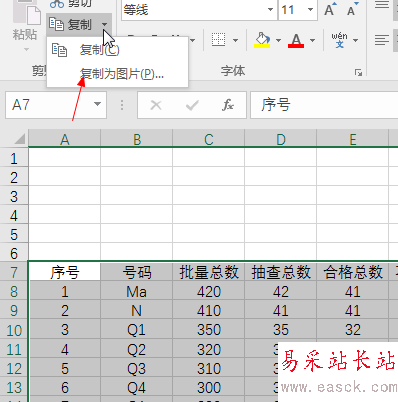
Task: Click the cancel X formula bar button
Action: tap(156, 105)
